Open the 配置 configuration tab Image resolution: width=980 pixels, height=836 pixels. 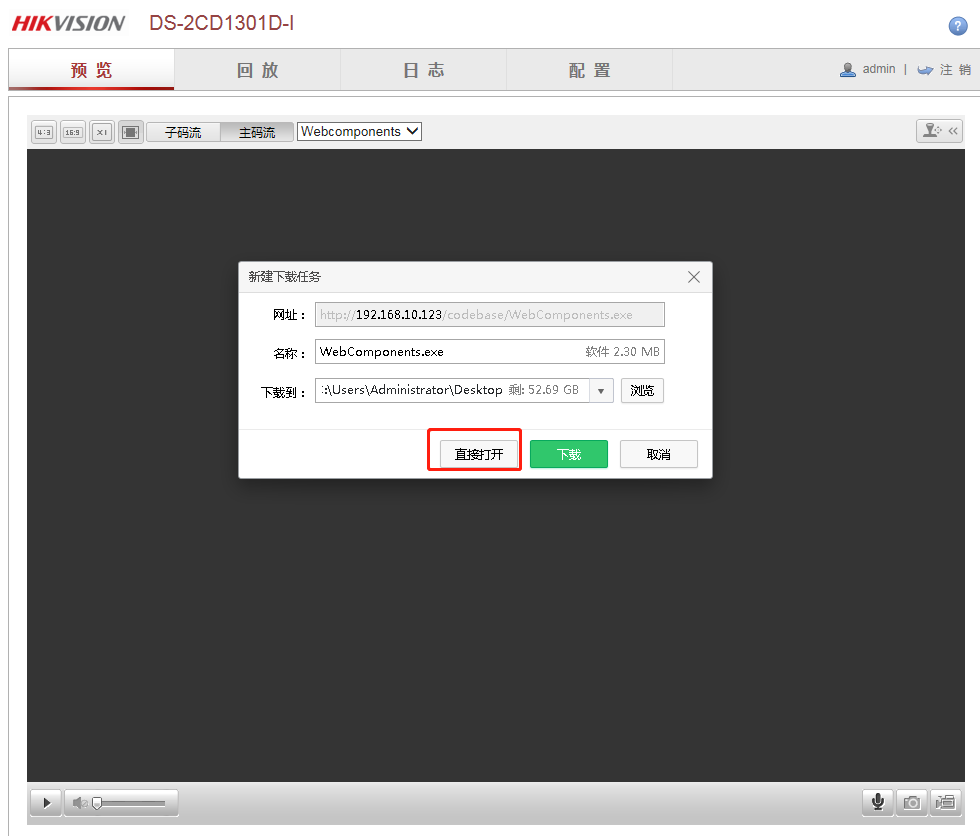(x=589, y=70)
